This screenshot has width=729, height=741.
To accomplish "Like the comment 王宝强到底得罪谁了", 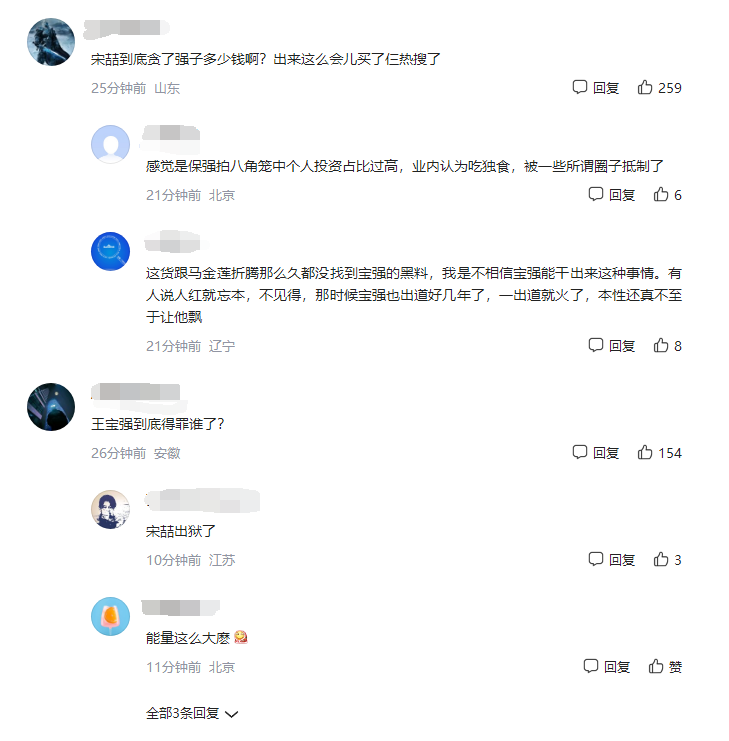I will 659,453.
